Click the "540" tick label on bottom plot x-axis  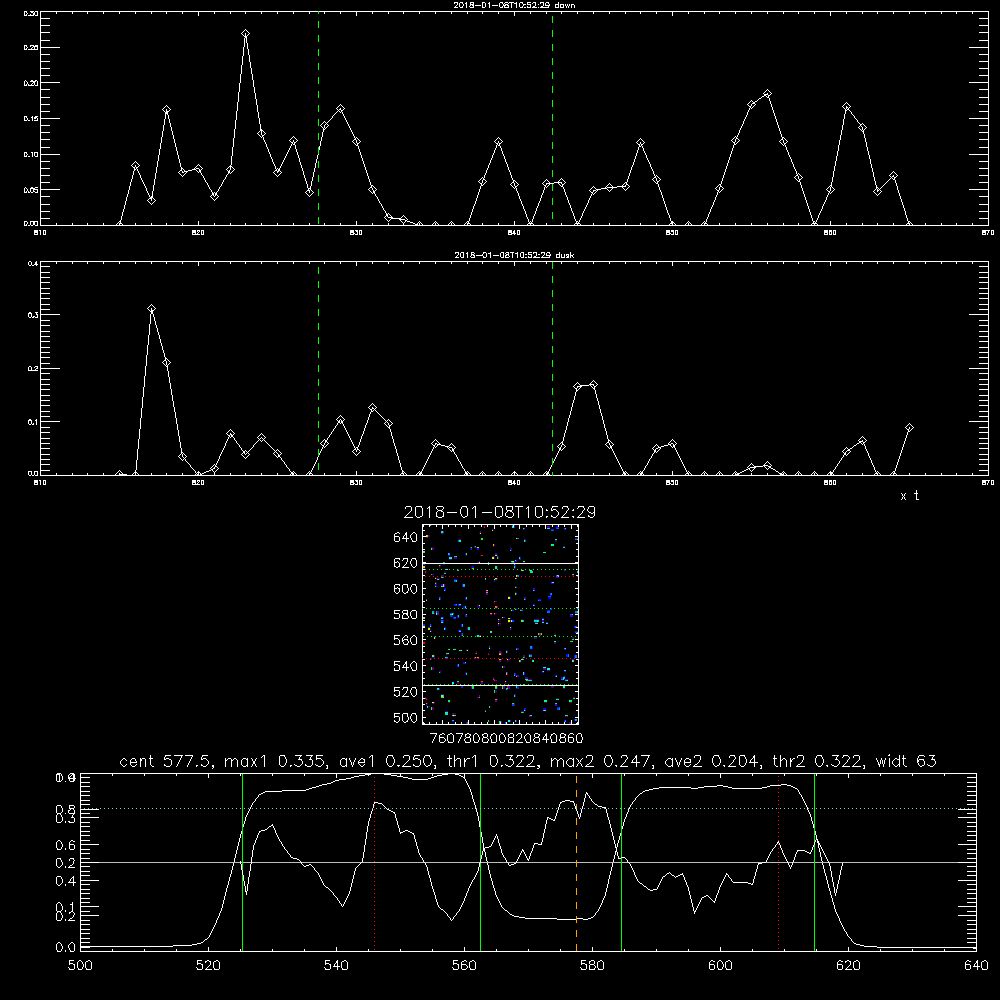pyautogui.click(x=336, y=966)
